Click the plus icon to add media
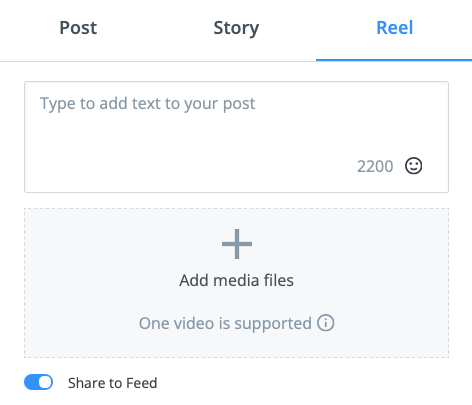 point(237,244)
